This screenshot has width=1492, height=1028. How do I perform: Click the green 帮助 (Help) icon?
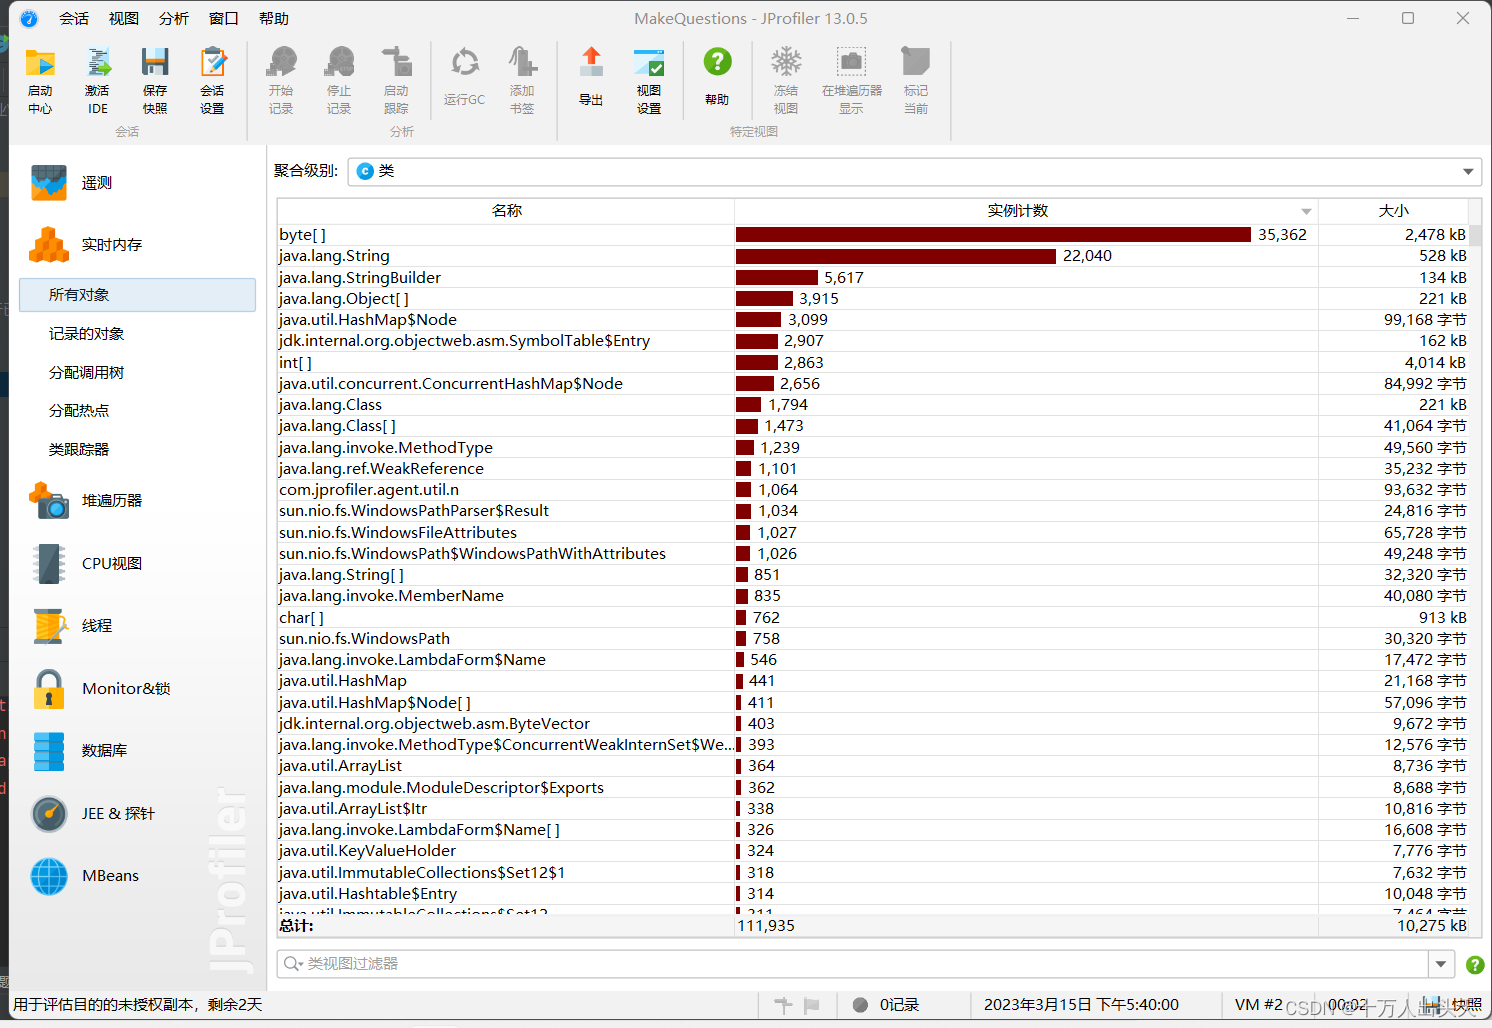[x=717, y=76]
